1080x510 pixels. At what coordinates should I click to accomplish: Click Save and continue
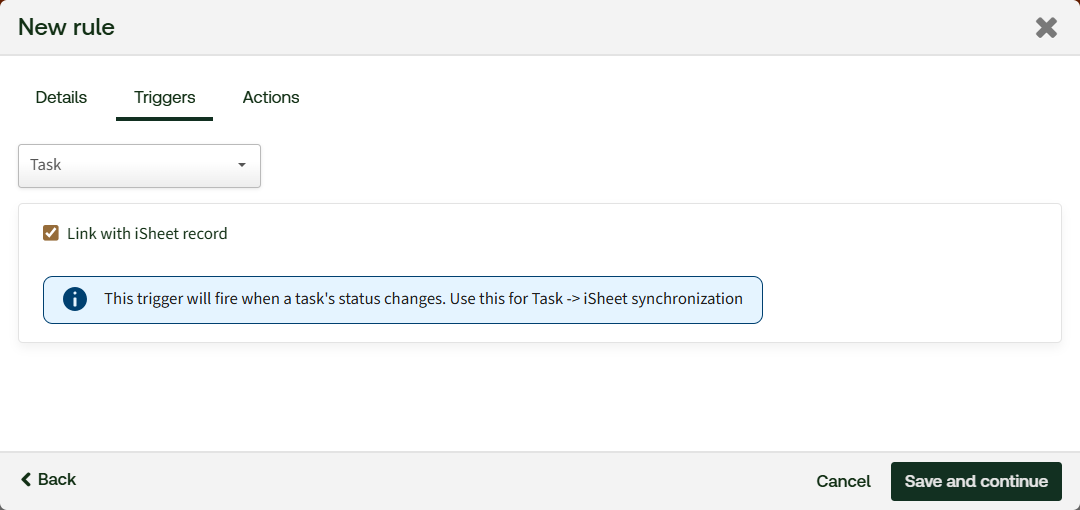[x=975, y=481]
